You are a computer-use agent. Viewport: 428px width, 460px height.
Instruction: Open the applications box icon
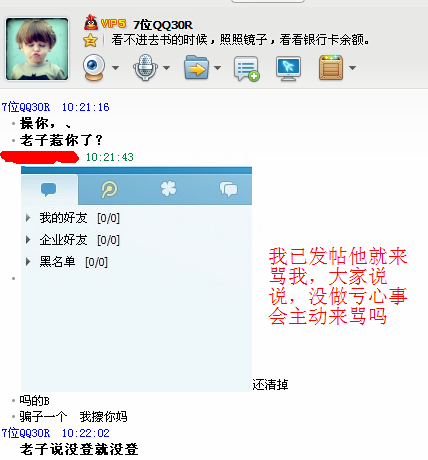coord(331,67)
